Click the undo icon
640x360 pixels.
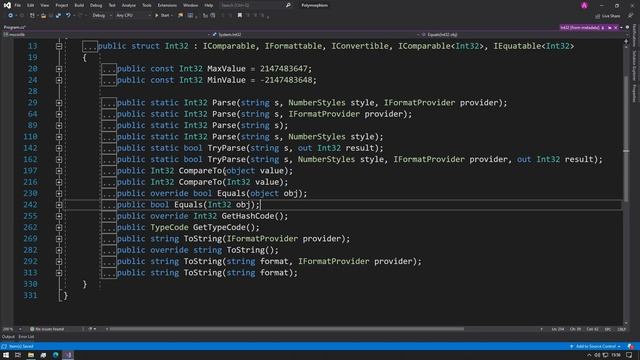pos(68,16)
